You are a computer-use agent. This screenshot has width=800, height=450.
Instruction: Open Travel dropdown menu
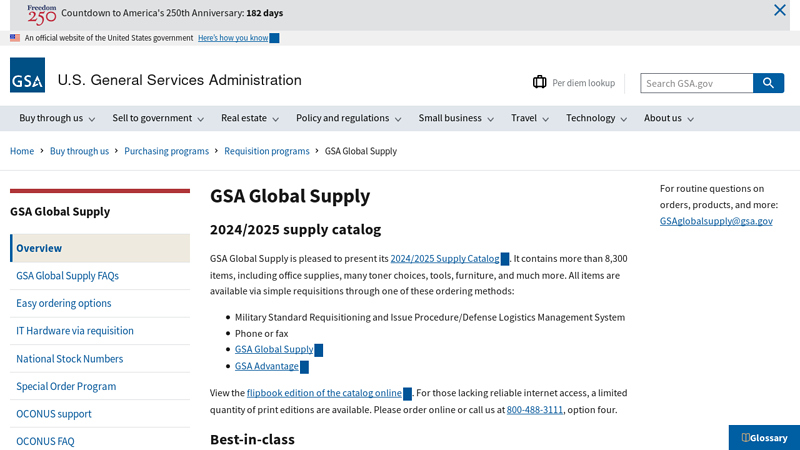pos(530,118)
